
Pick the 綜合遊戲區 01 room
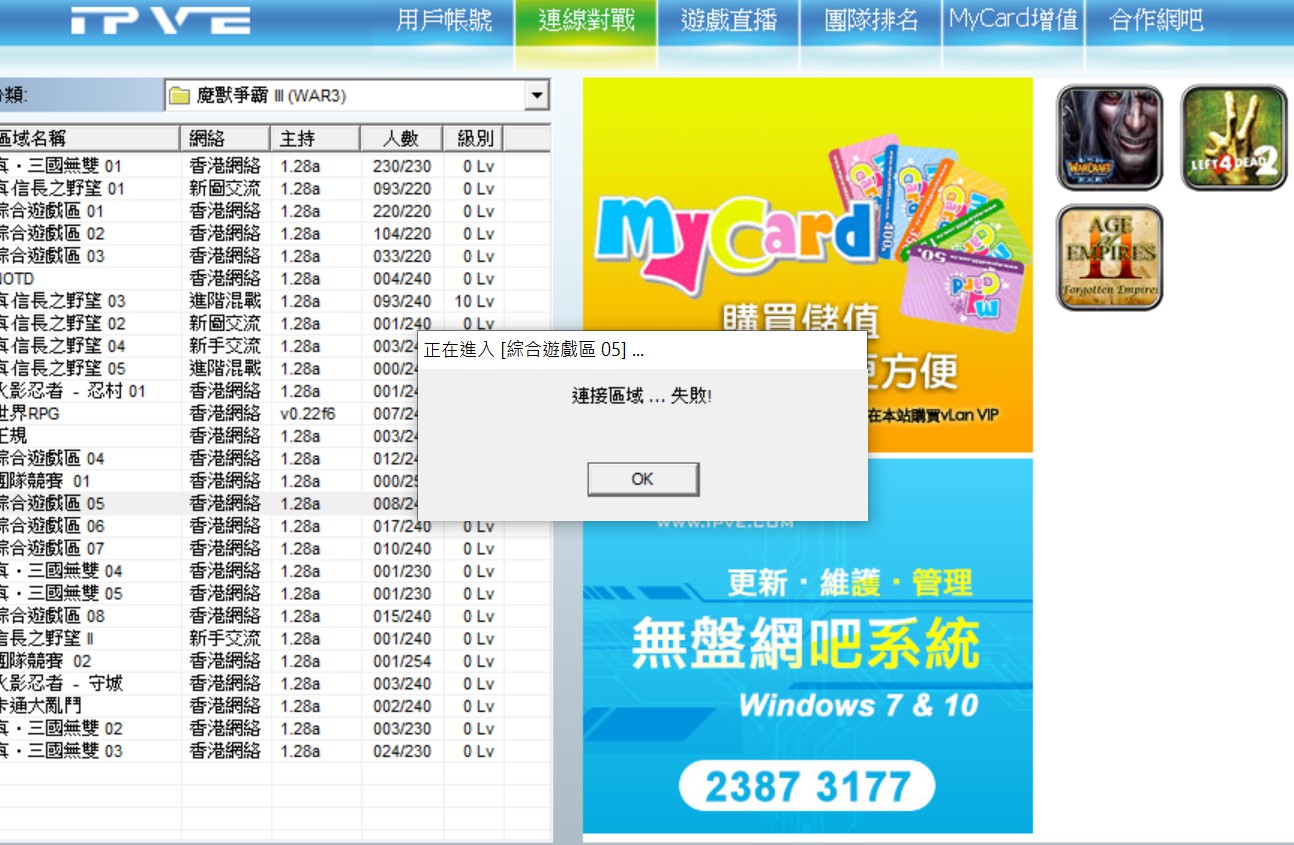[x=275, y=211]
